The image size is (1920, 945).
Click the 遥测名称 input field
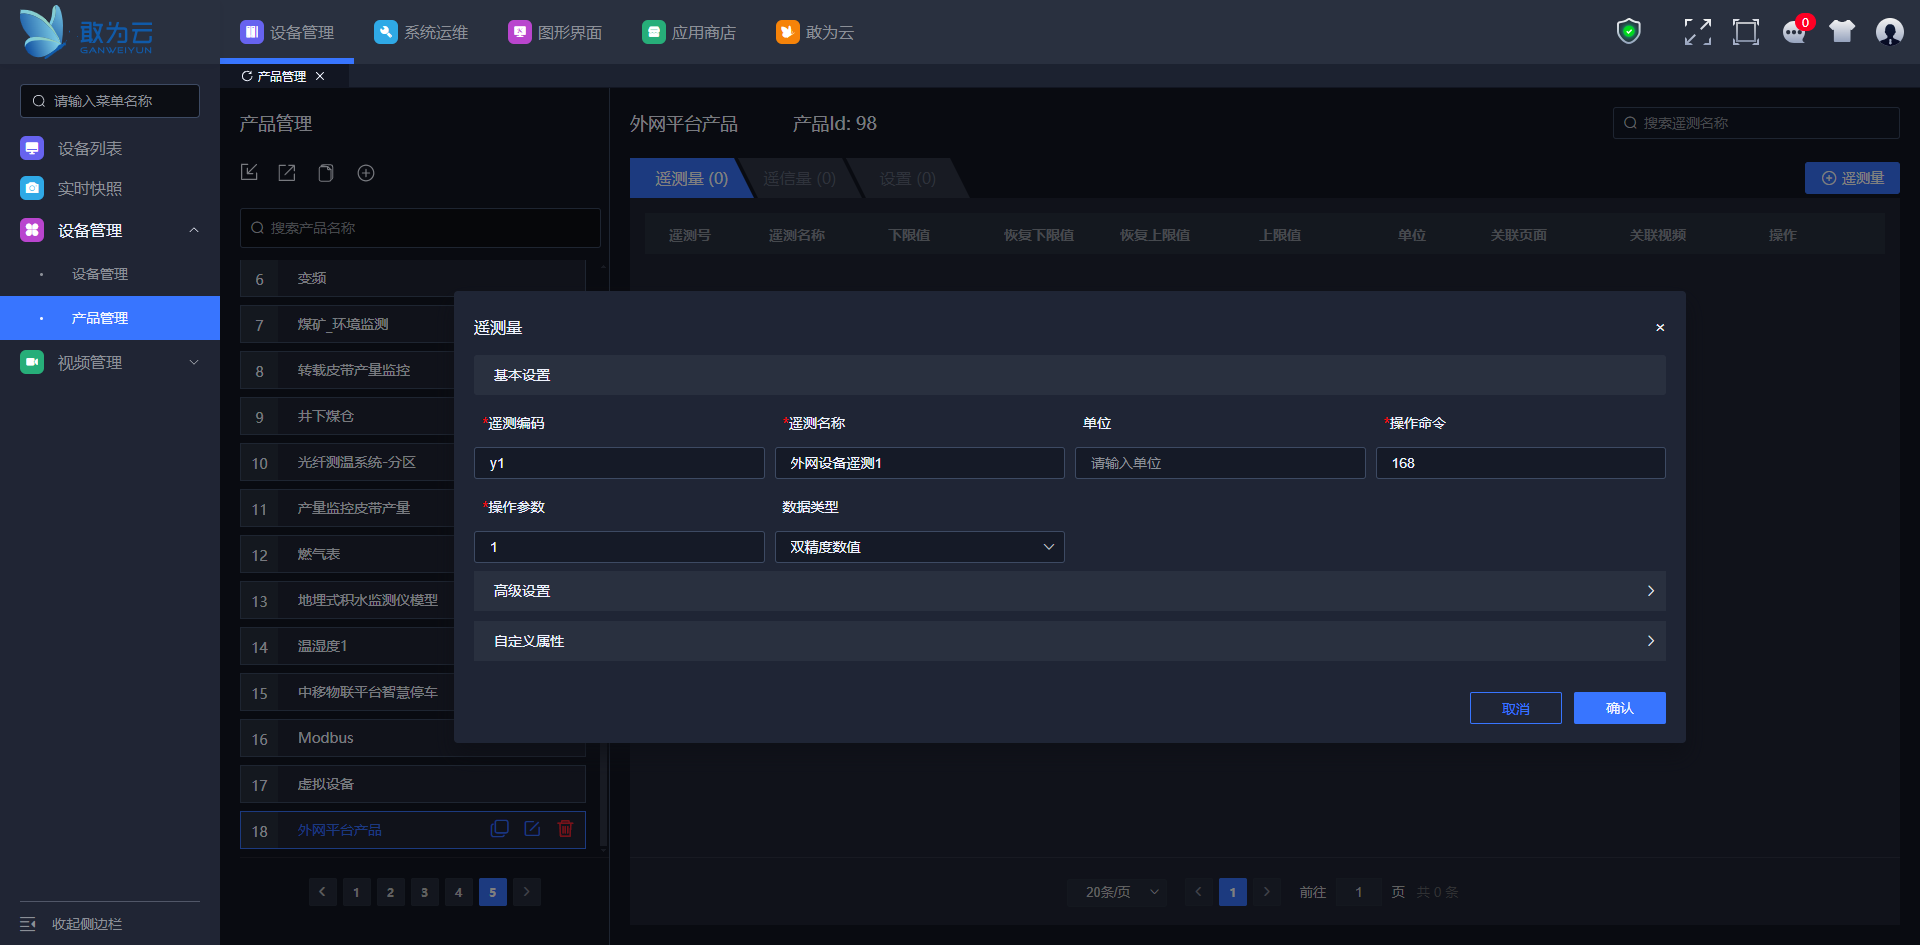(919, 463)
